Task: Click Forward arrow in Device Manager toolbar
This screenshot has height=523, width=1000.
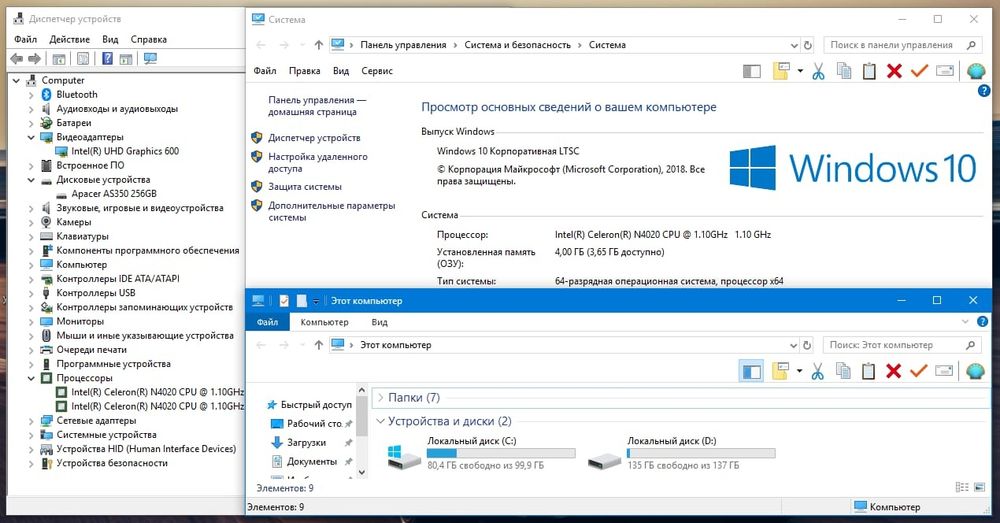Action: tap(34, 59)
